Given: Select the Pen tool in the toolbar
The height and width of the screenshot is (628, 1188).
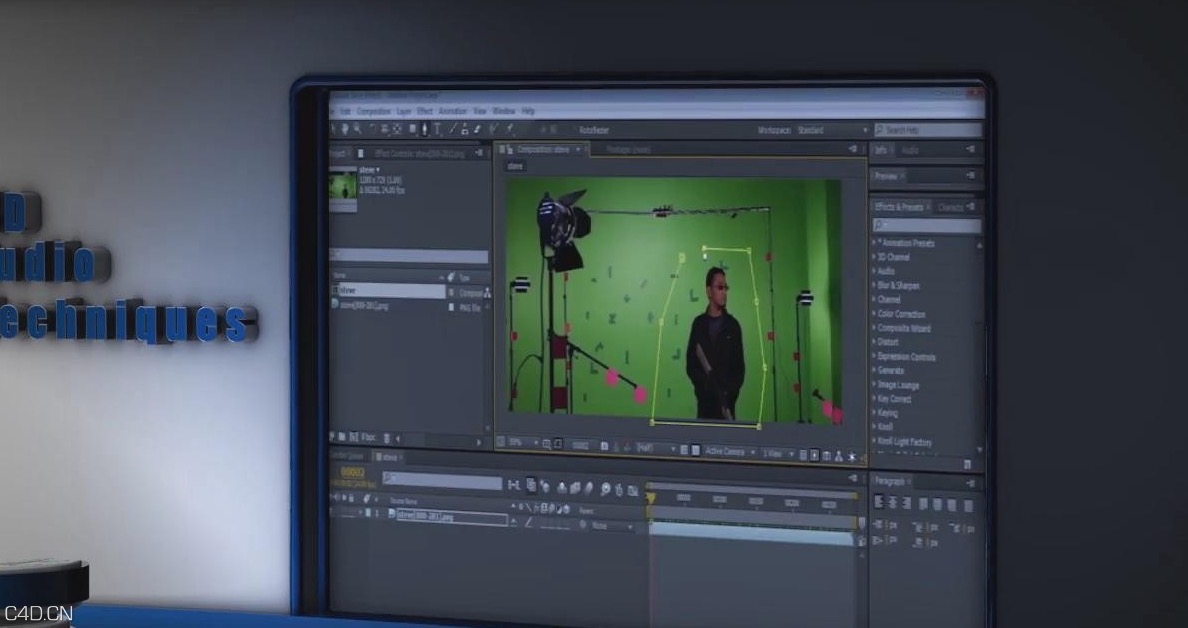Looking at the screenshot, I should tap(424, 129).
